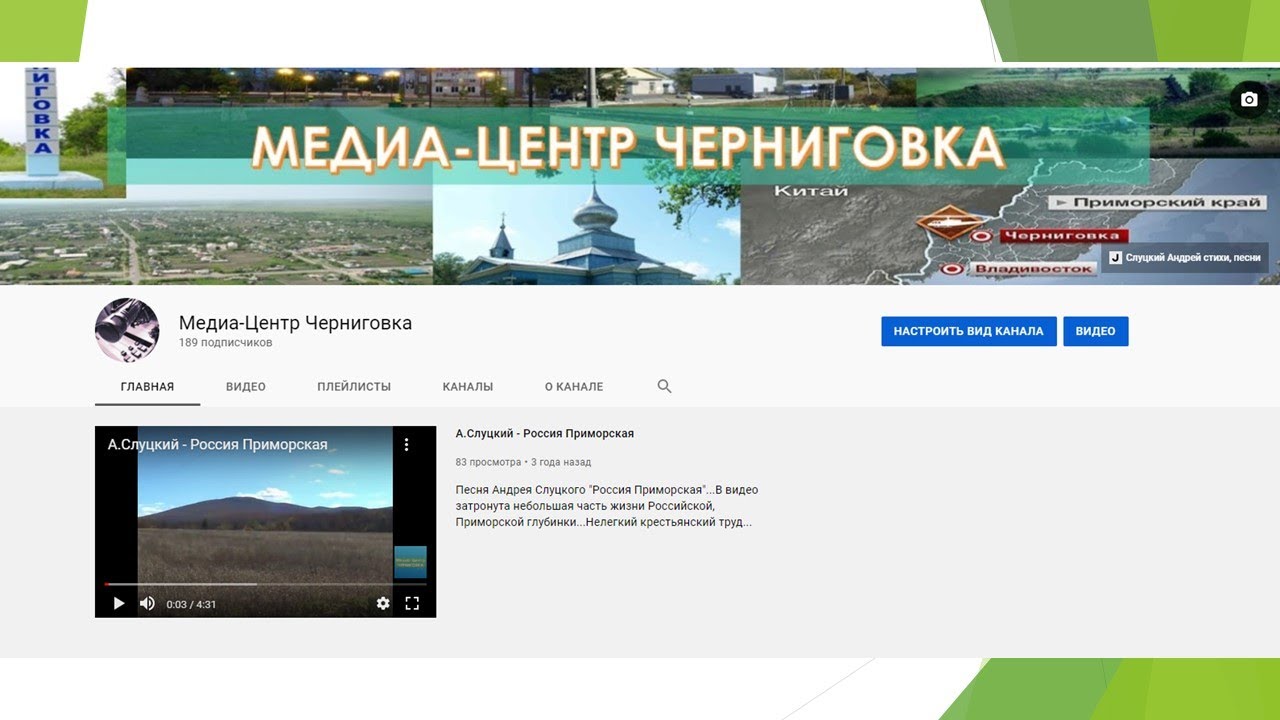Viewport: 1280px width, 720px height.
Task: Open the three-dot menu on video player
Action: [x=406, y=445]
